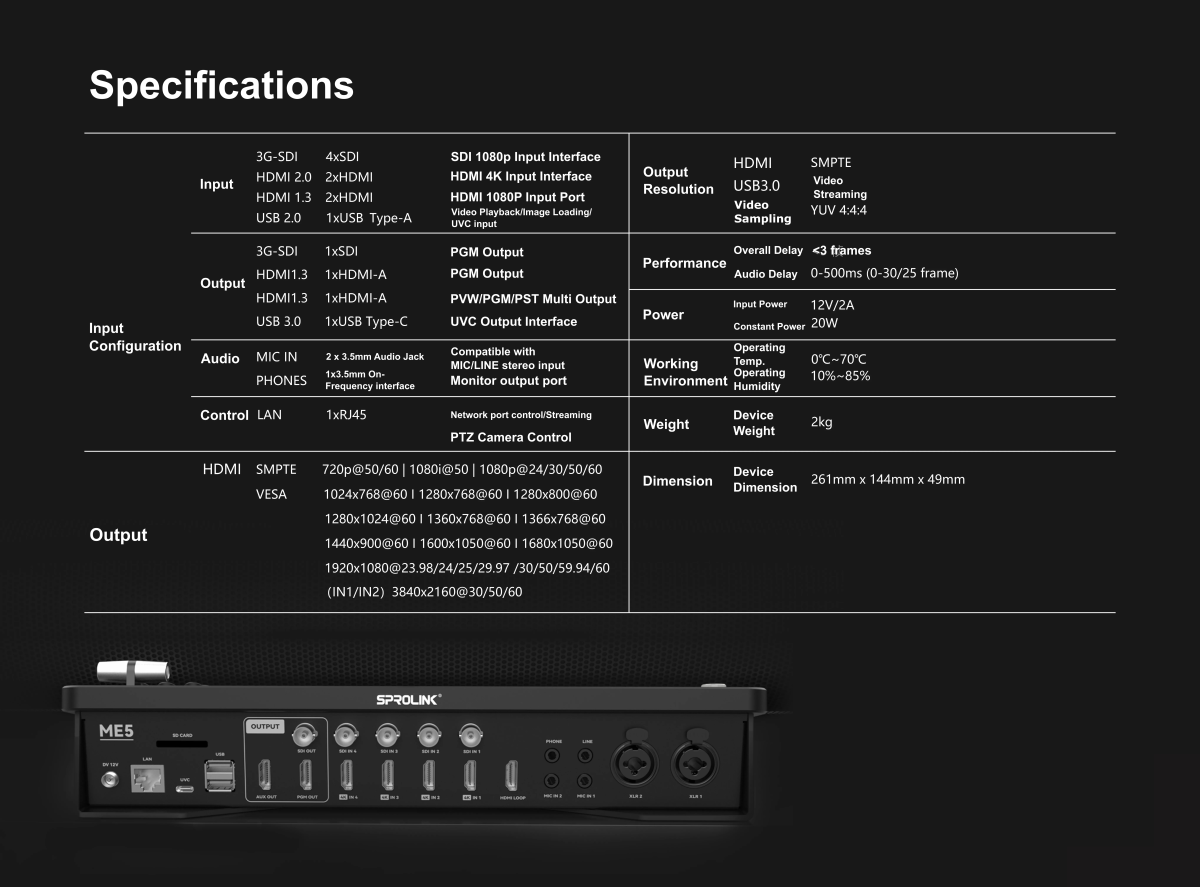Click '(IN1/IN2) 3840x2160@30/50/60' line
Image resolution: width=1200 pixels, height=887 pixels.
pyautogui.click(x=424, y=592)
